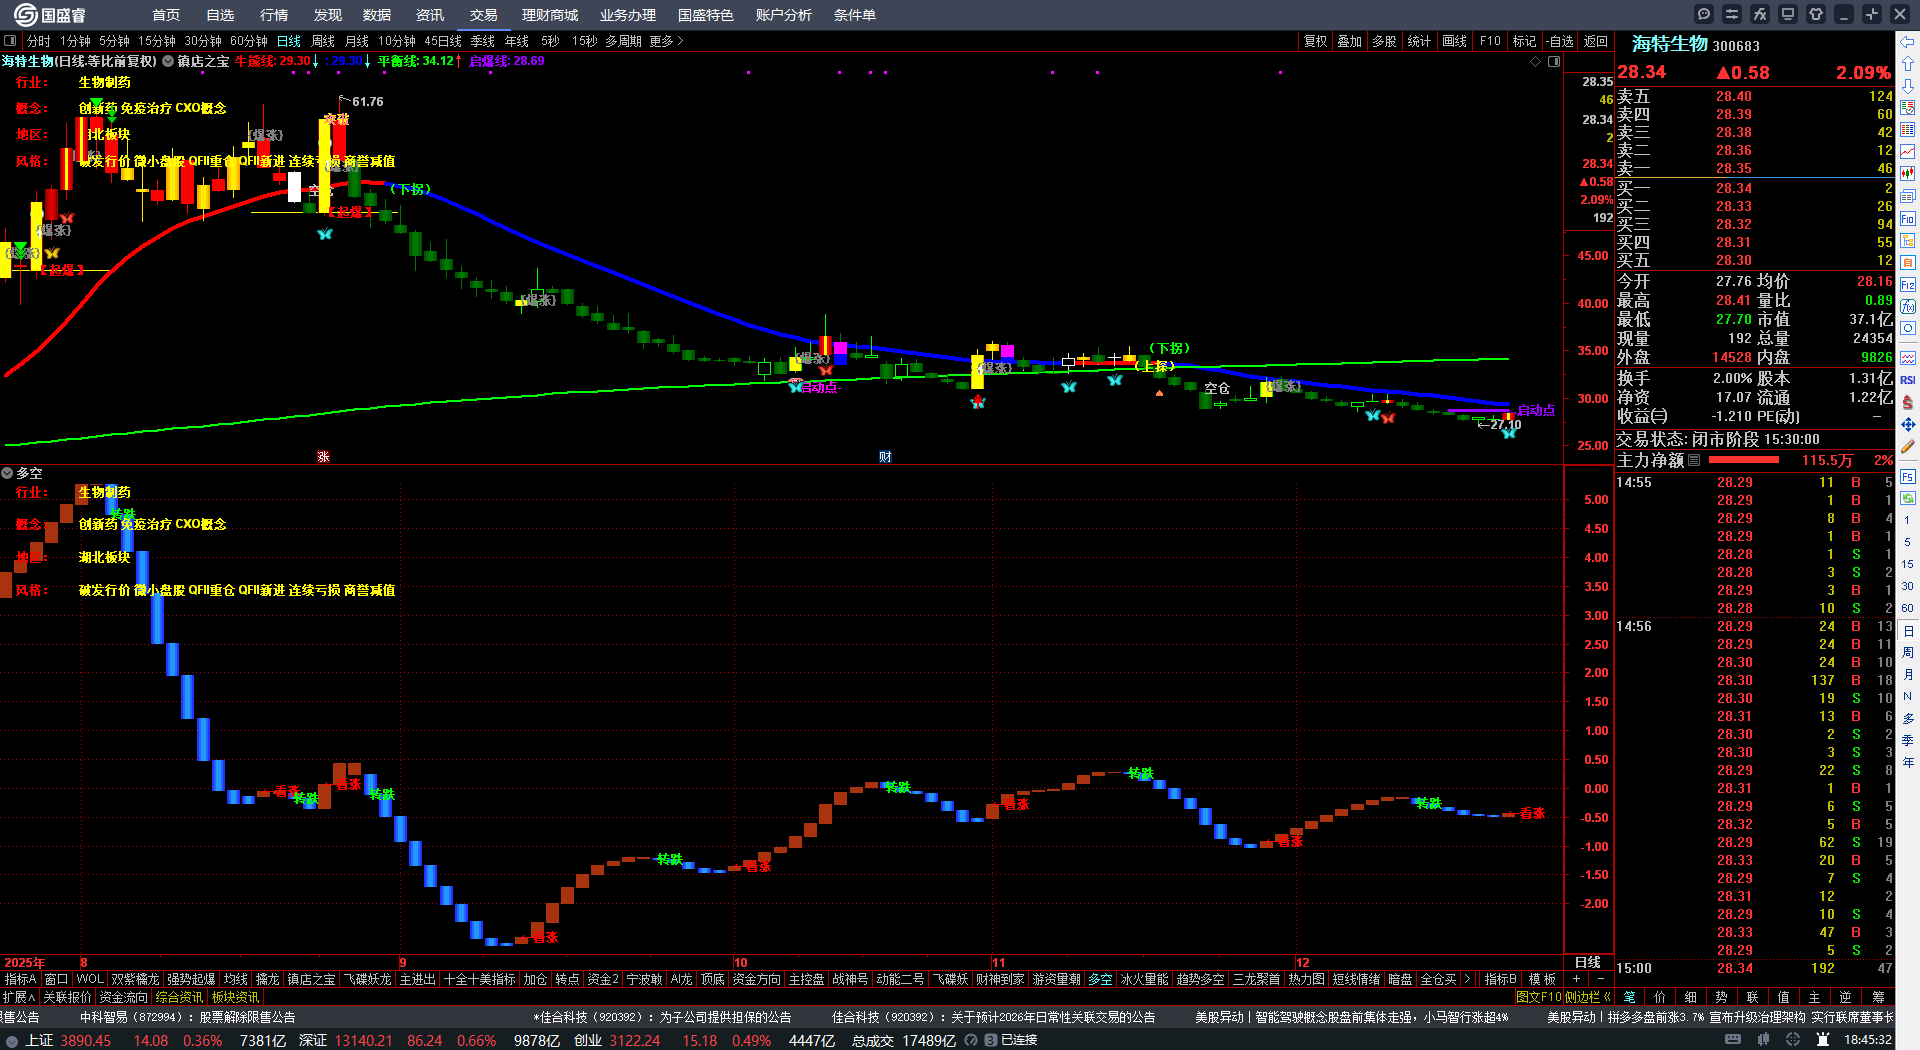Click the fx formula icon
This screenshot has width=1920, height=1050.
(x=1760, y=14)
